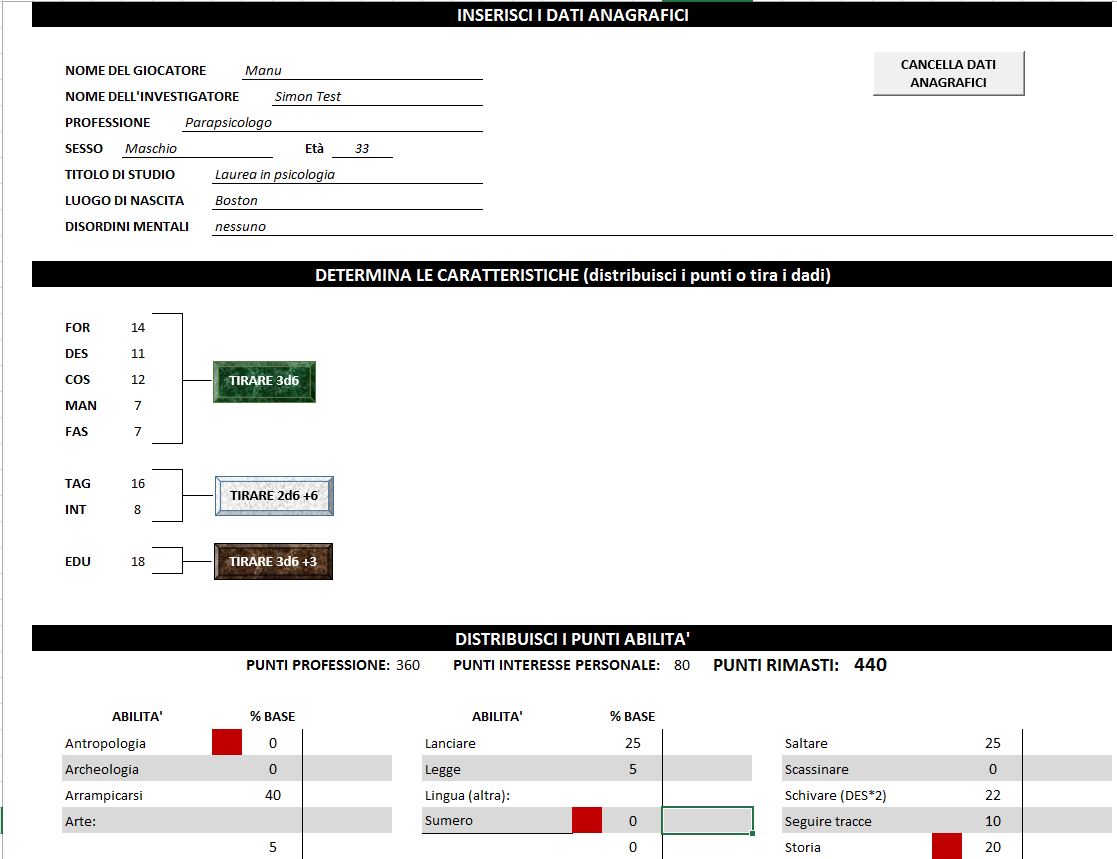Click the FOR value cell showing 14
Image resolution: width=1117 pixels, height=859 pixels.
(x=138, y=328)
